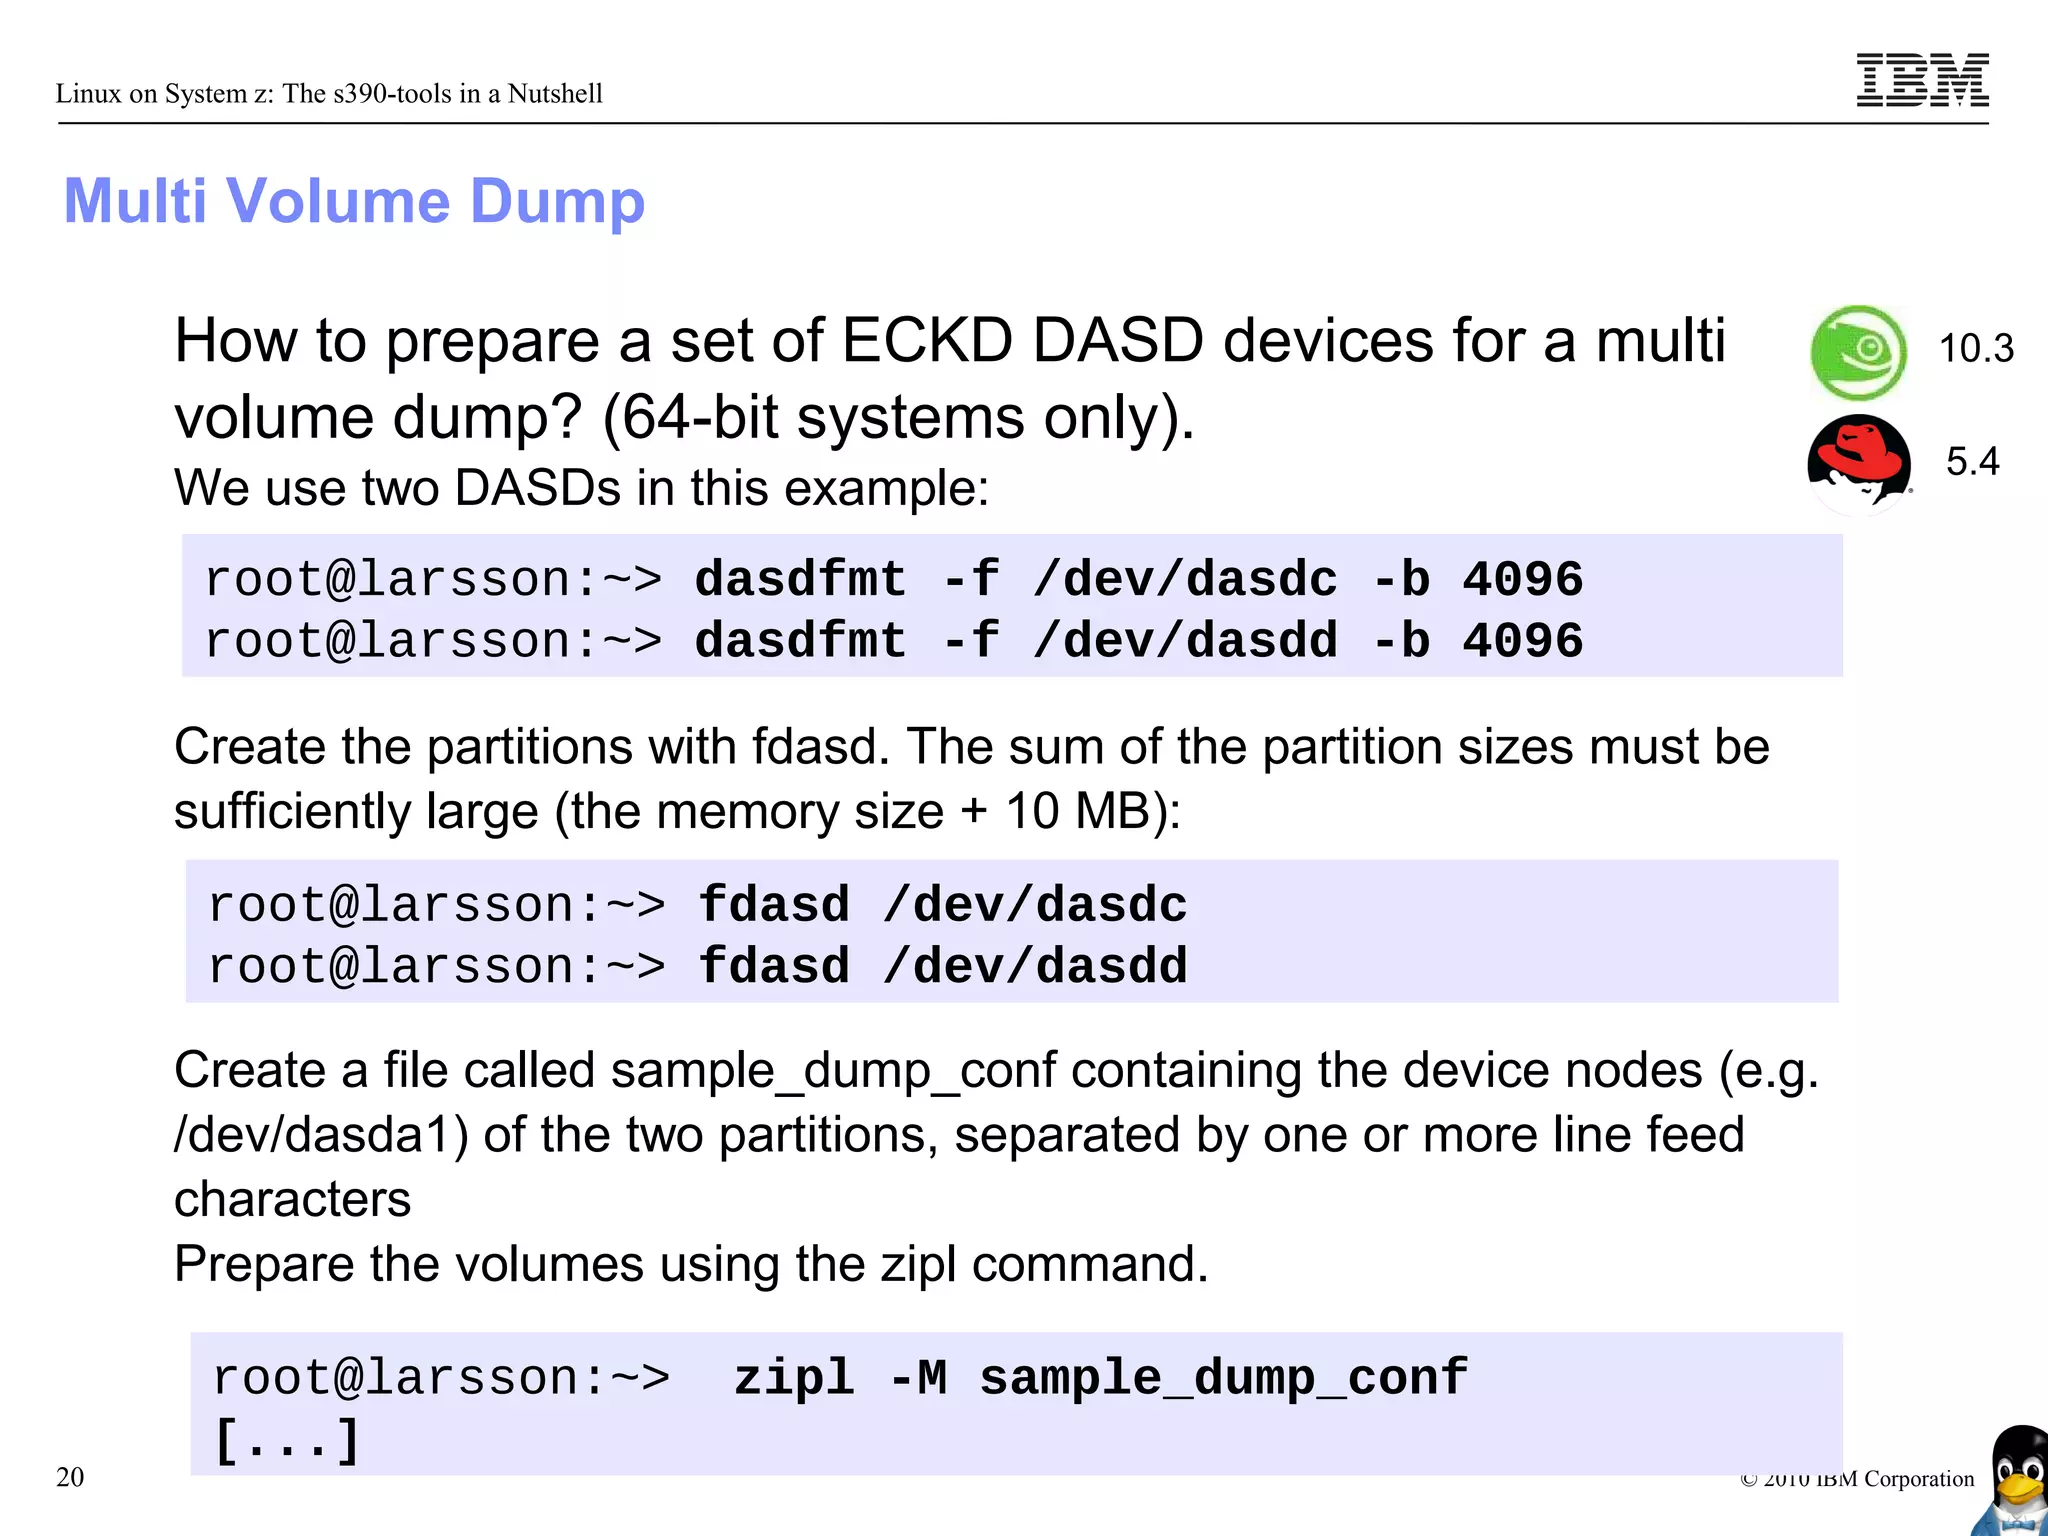Click the word 'characters' in the paragraph

tap(292, 1199)
